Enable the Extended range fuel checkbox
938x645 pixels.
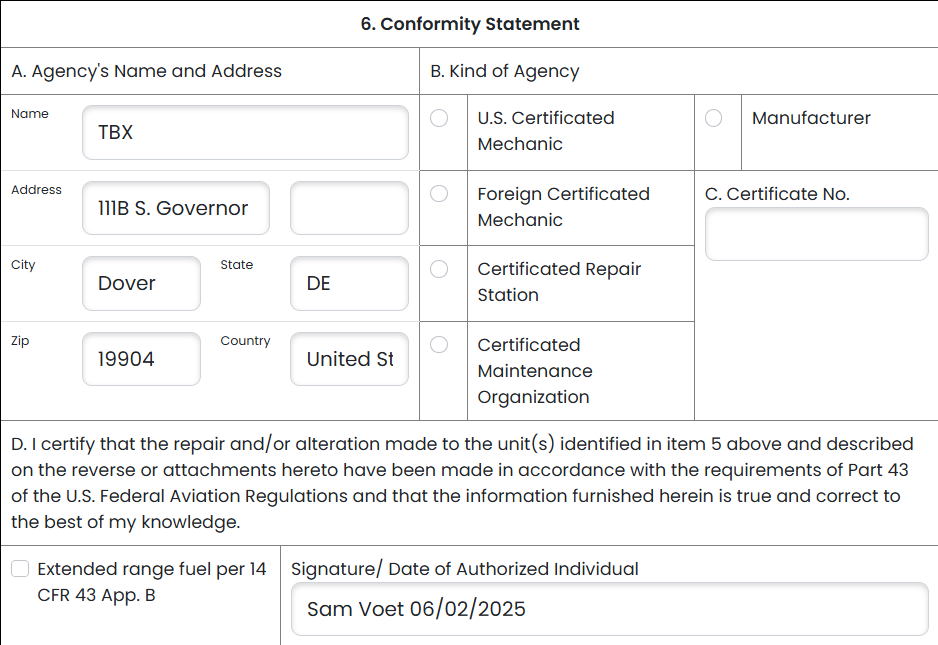coord(20,569)
